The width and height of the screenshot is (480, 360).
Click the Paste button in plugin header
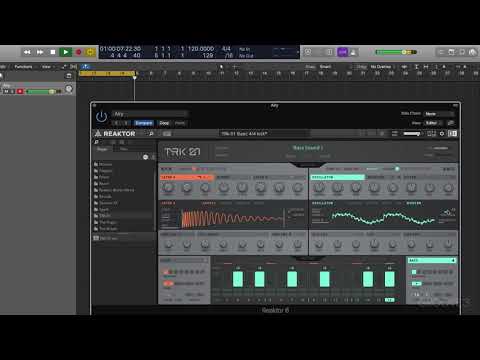[180, 123]
